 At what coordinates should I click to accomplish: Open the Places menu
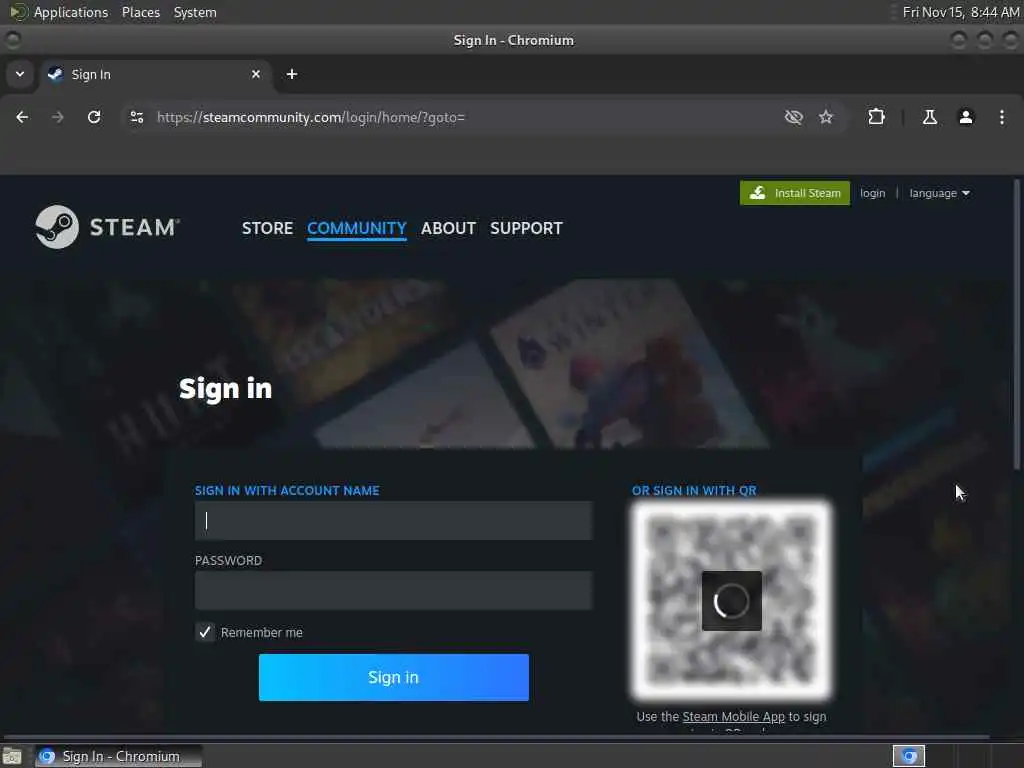140,12
